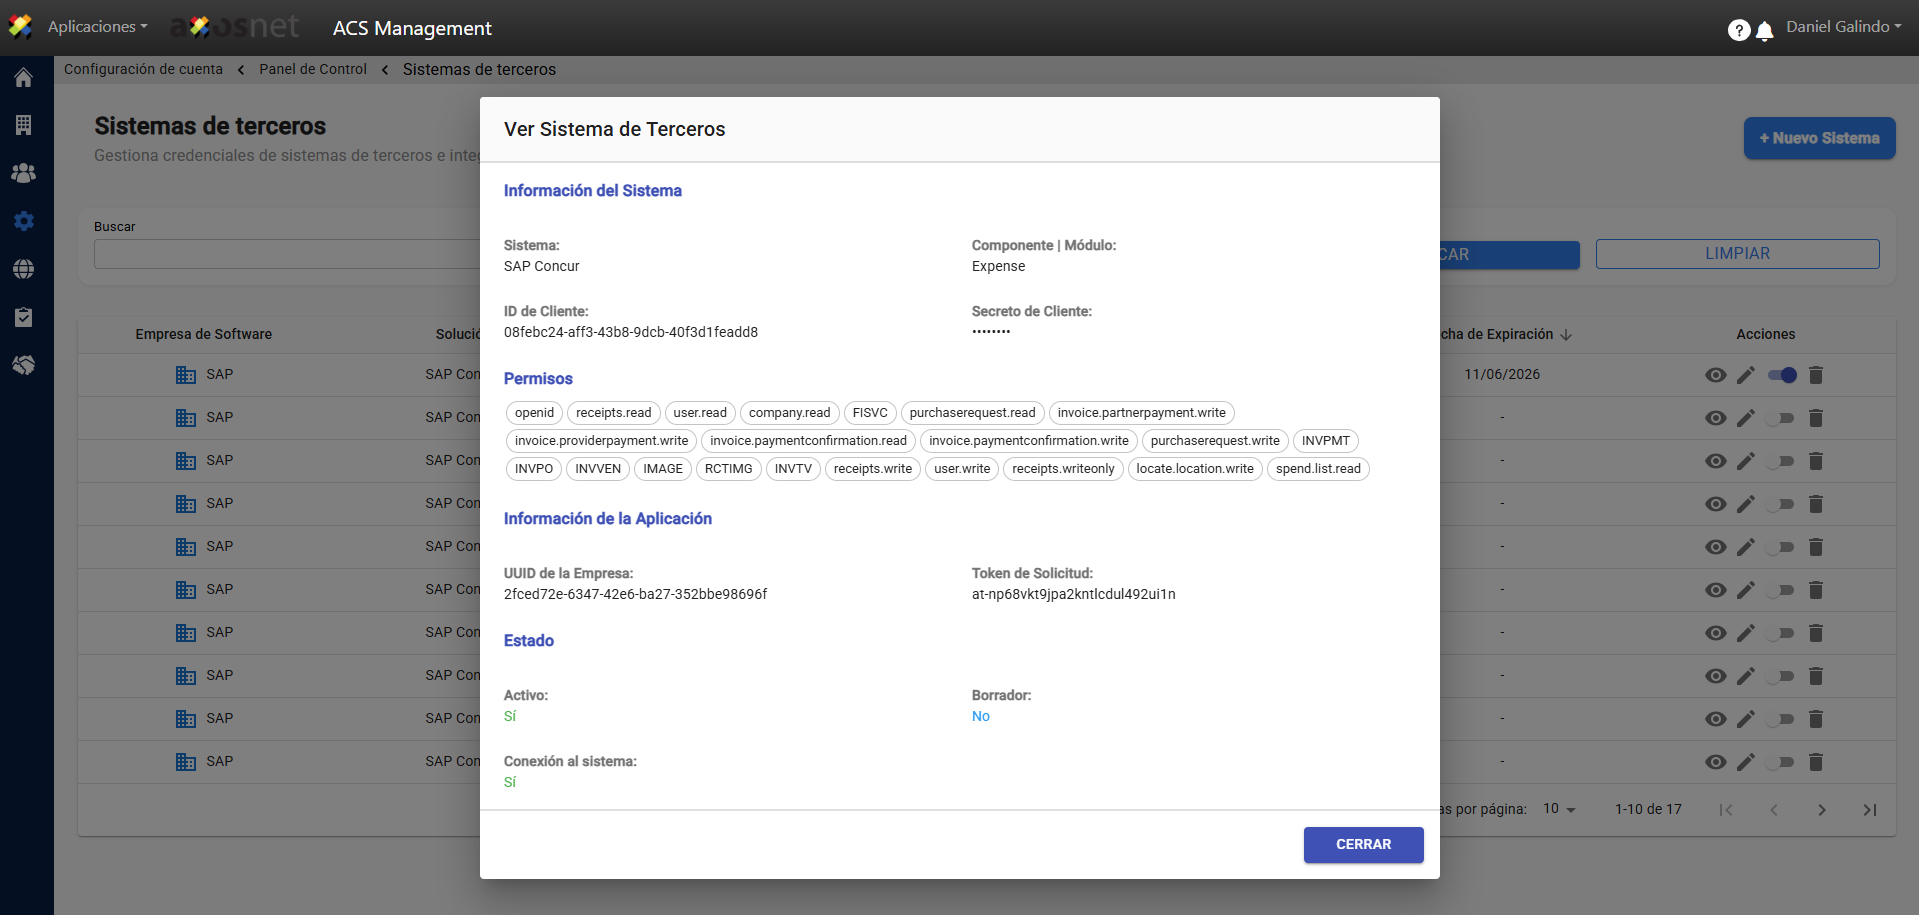Image resolution: width=1919 pixels, height=915 pixels.
Task: Navigate to Configuración de cuenta breadcrumb
Action: click(143, 69)
